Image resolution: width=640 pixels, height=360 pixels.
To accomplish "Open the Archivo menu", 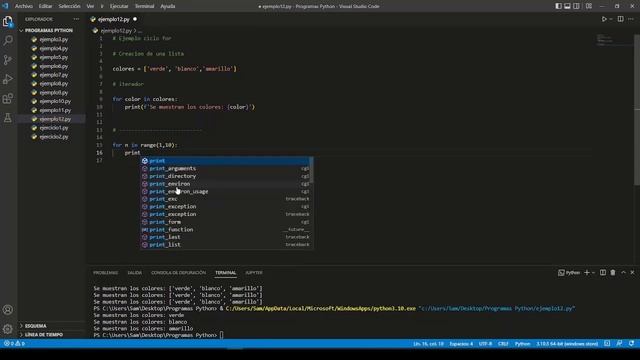I will pos(24,6).
